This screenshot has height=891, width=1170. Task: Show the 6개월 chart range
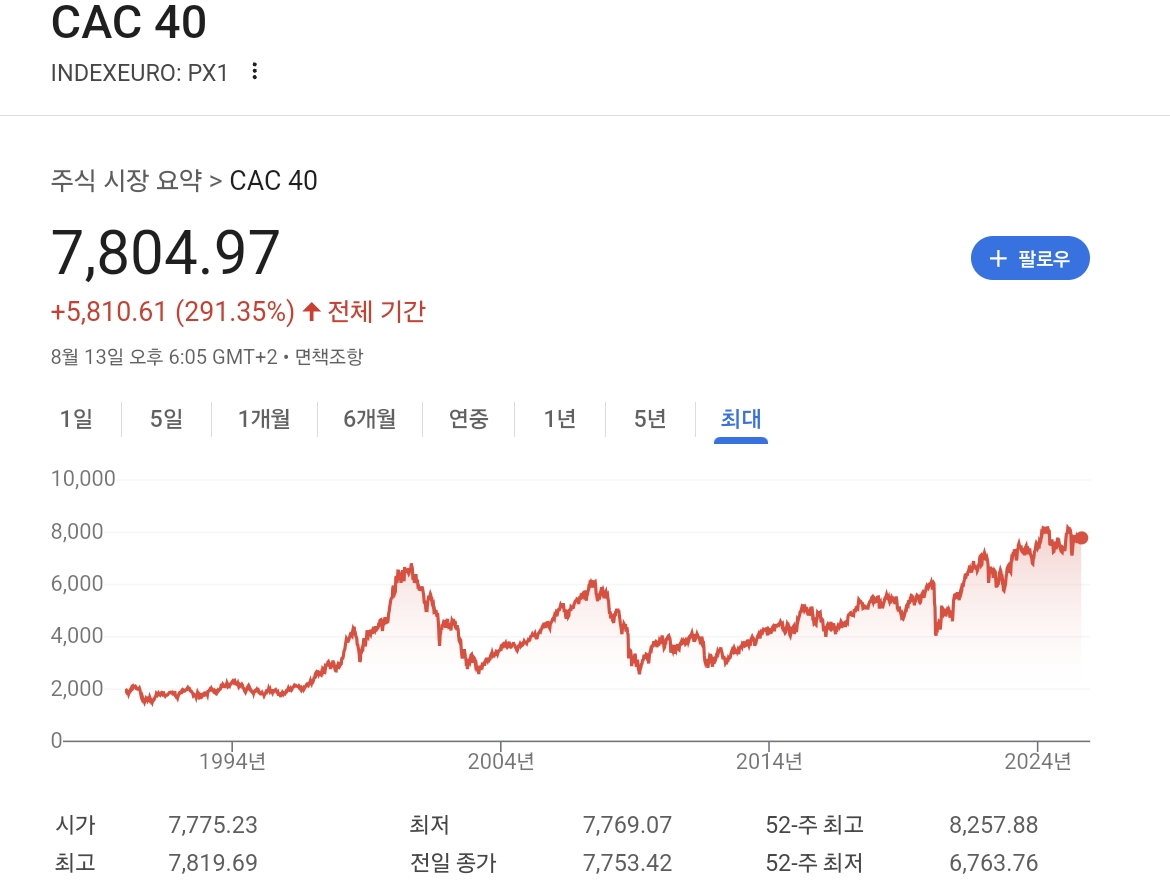(x=369, y=419)
